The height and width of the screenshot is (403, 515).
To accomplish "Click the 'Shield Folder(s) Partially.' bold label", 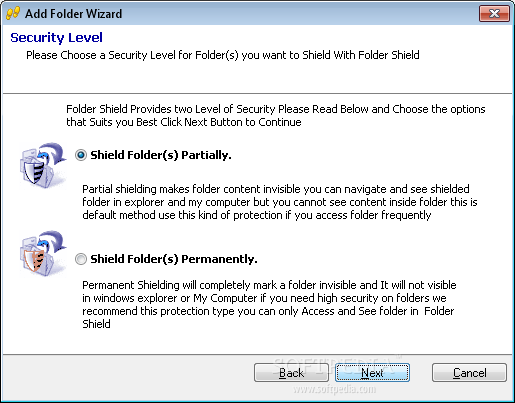I will pyautogui.click(x=161, y=155).
